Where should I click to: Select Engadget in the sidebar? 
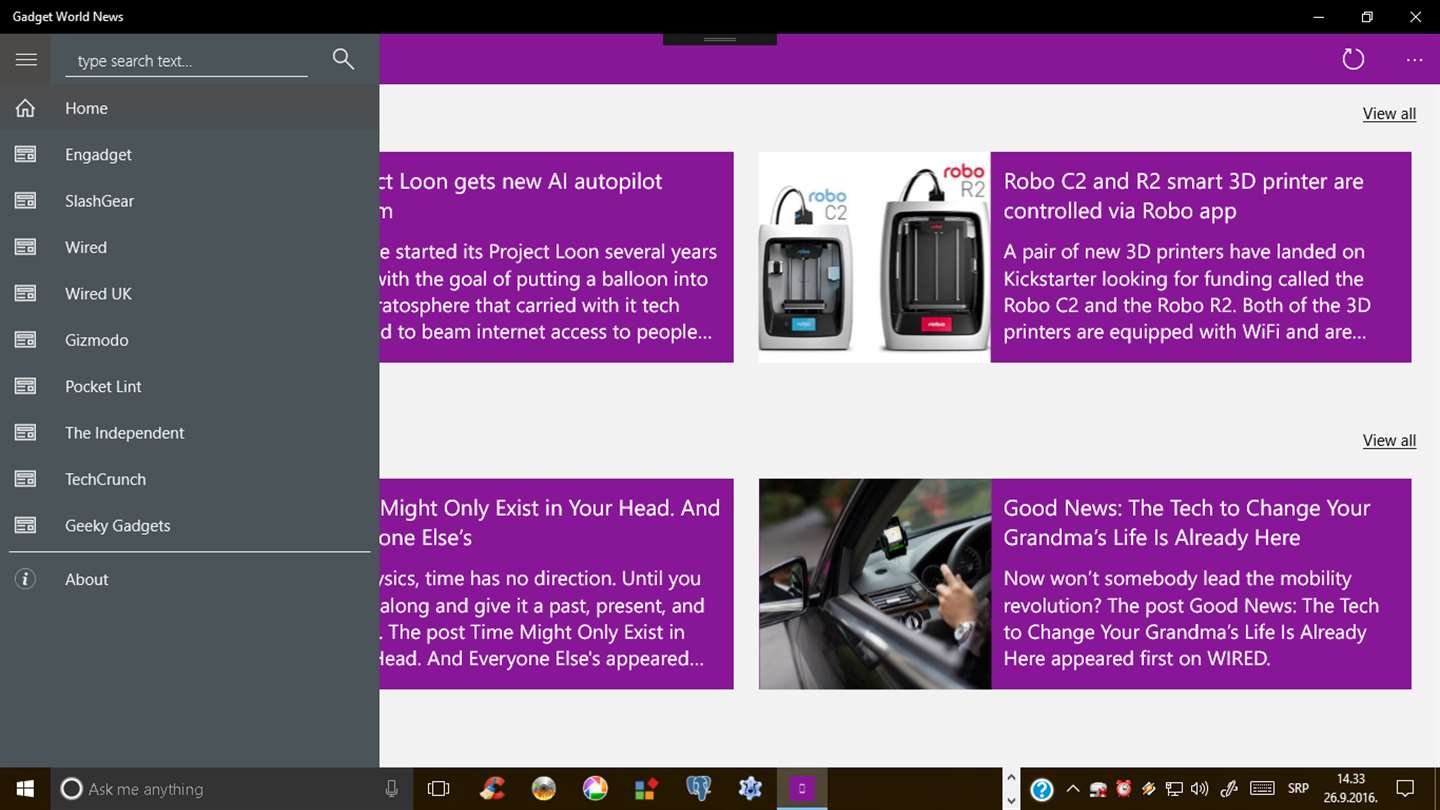pos(190,154)
